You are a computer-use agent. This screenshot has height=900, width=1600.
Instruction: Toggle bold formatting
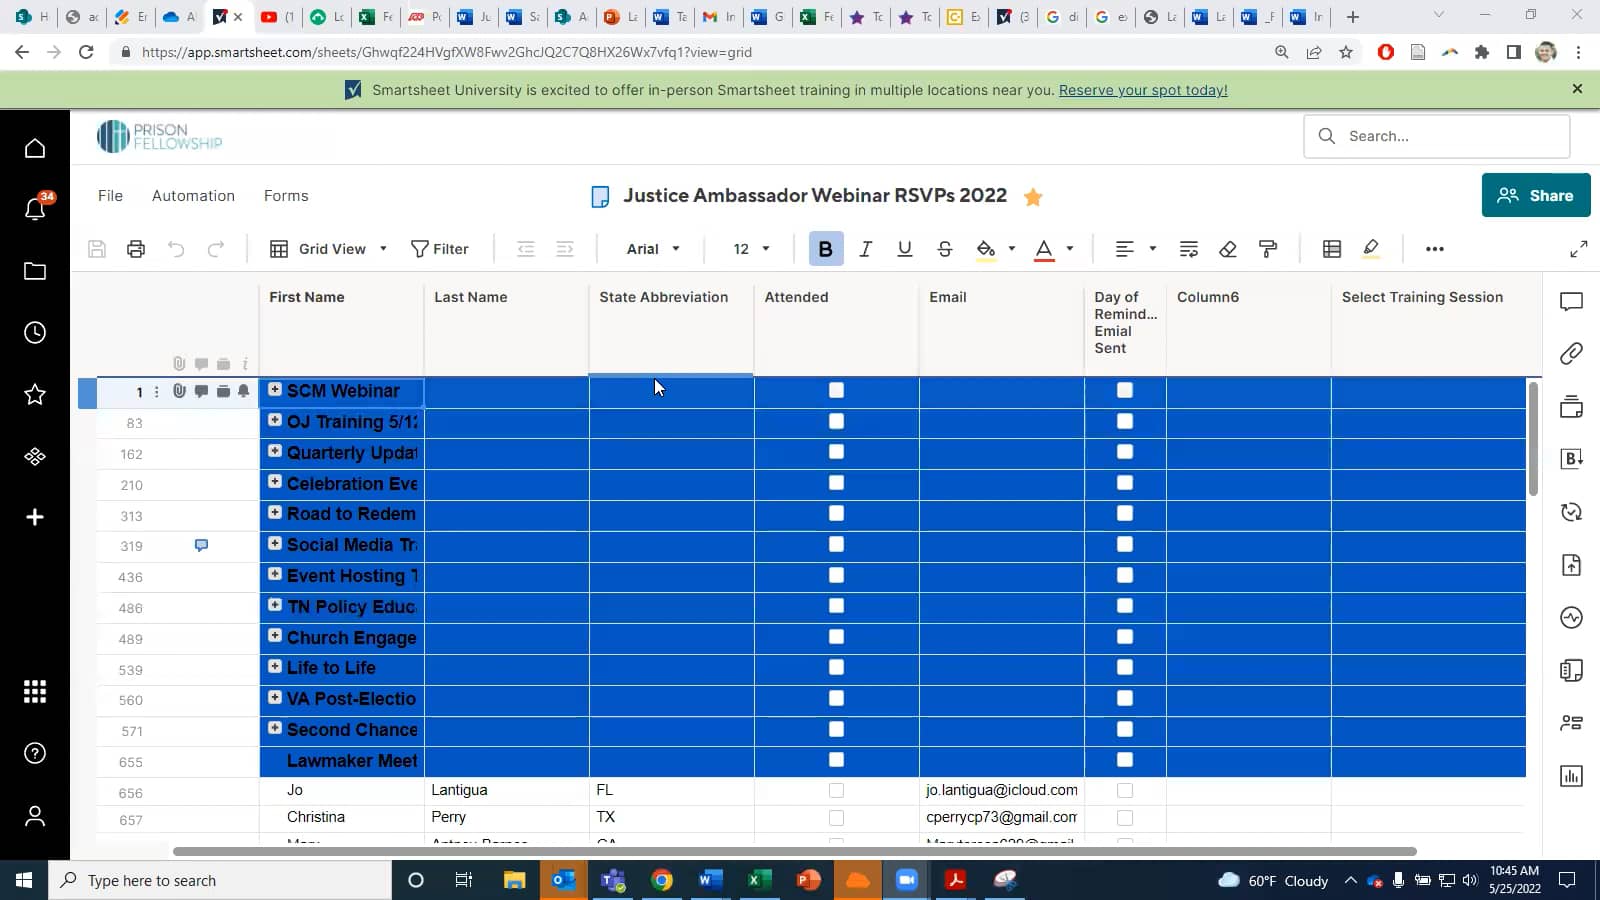(826, 249)
